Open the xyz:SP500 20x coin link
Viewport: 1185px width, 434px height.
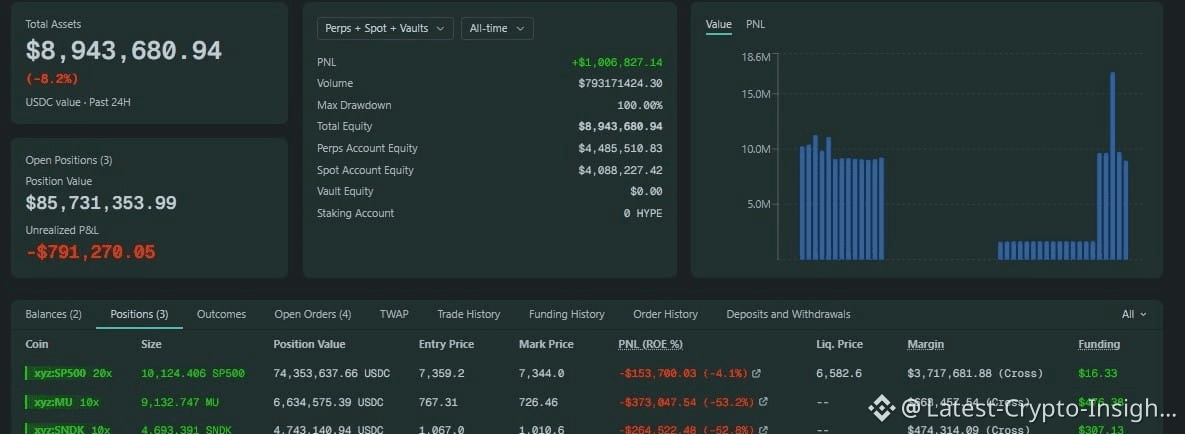point(71,374)
